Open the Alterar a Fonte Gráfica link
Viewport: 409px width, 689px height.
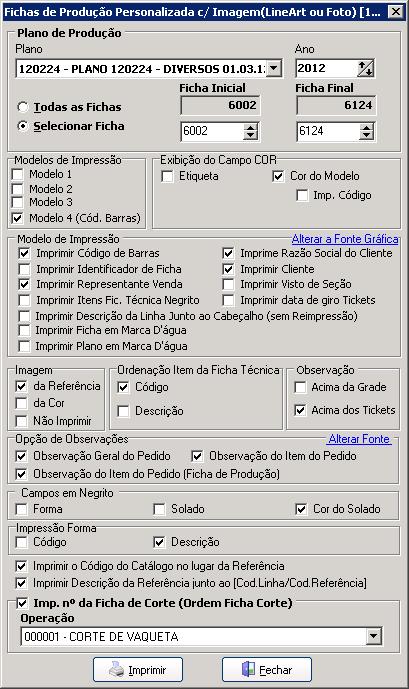(x=345, y=239)
